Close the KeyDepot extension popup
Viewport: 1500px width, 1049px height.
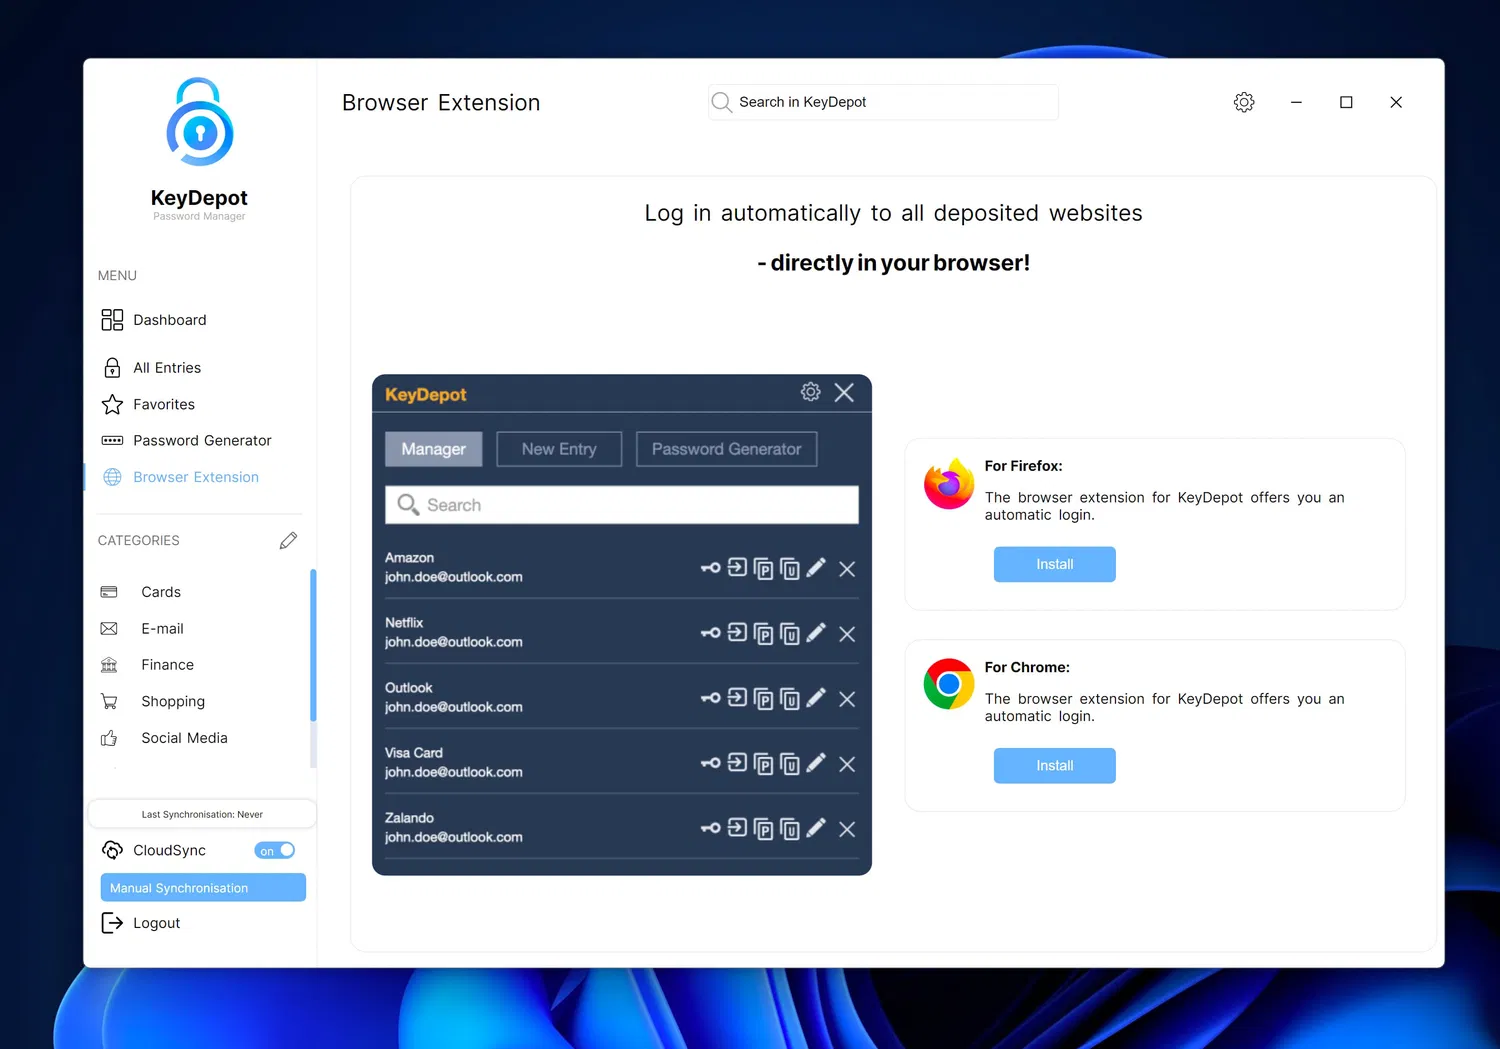[x=844, y=392]
